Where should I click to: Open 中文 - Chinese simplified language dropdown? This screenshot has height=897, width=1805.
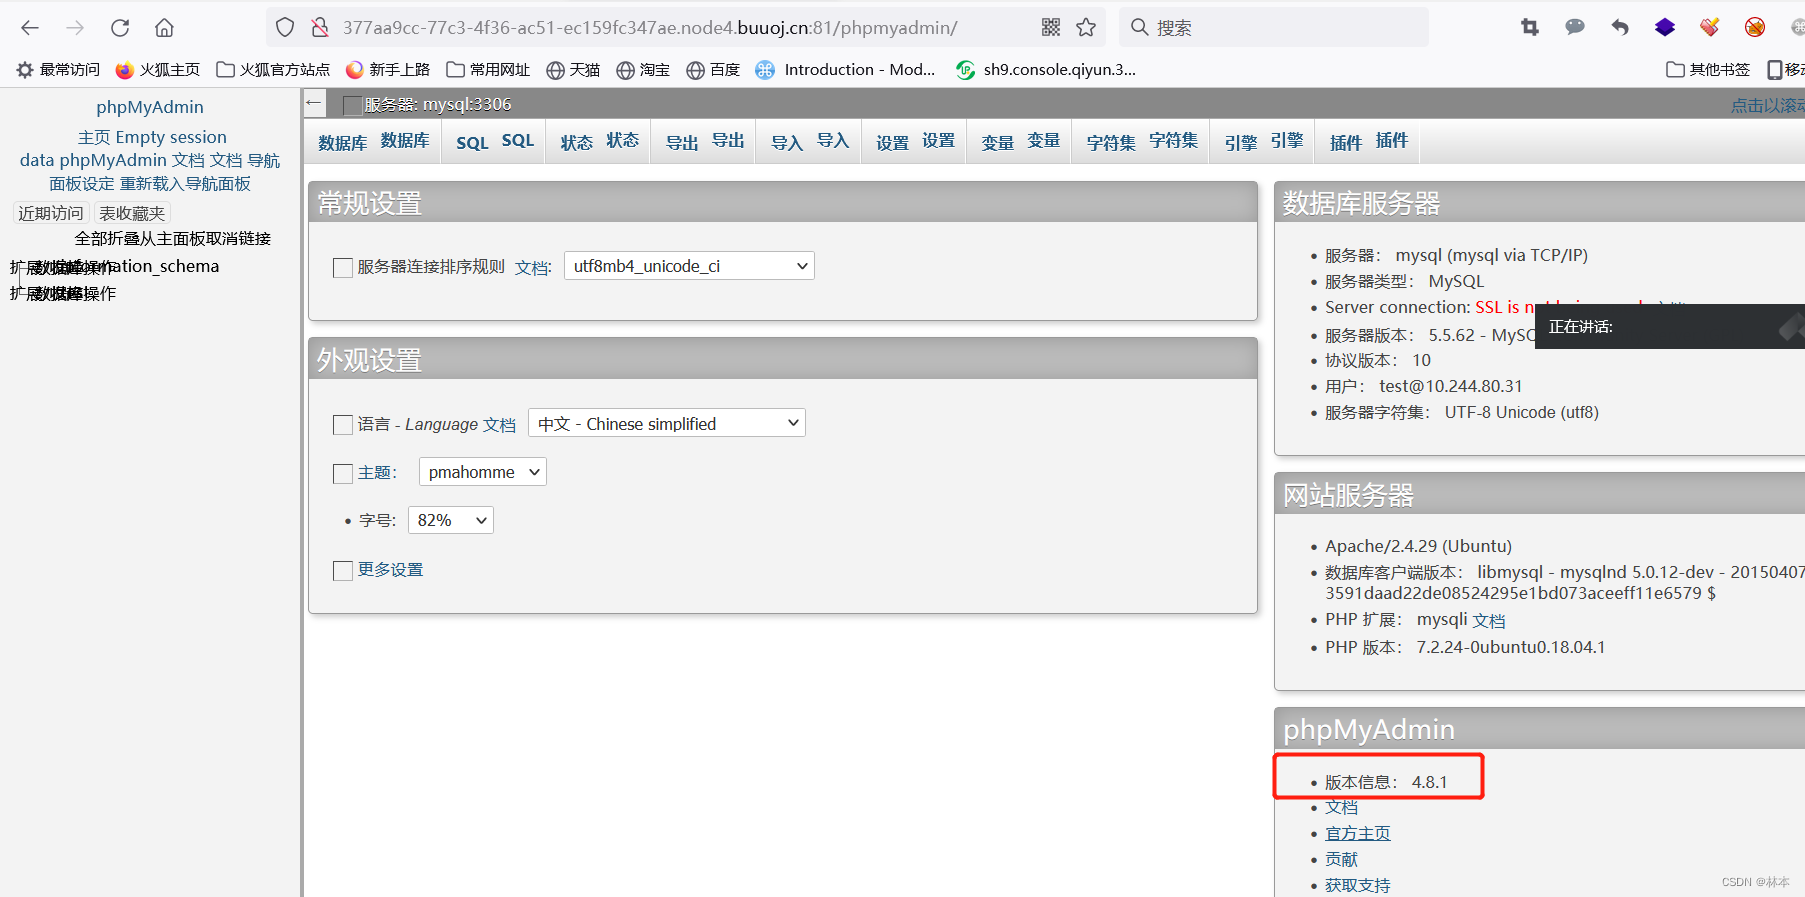667,423
